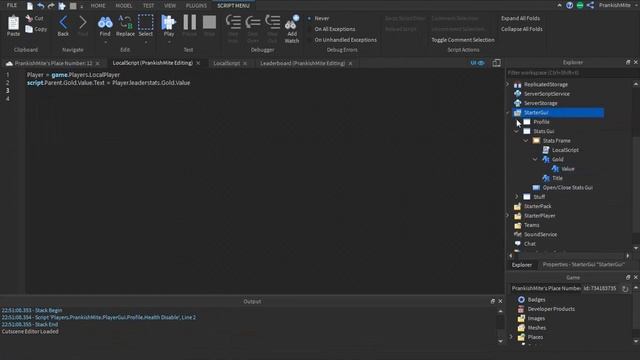Click the Redo arrow in quick access bar
Image resolution: width=640 pixels, height=360 pixels.
point(51,6)
